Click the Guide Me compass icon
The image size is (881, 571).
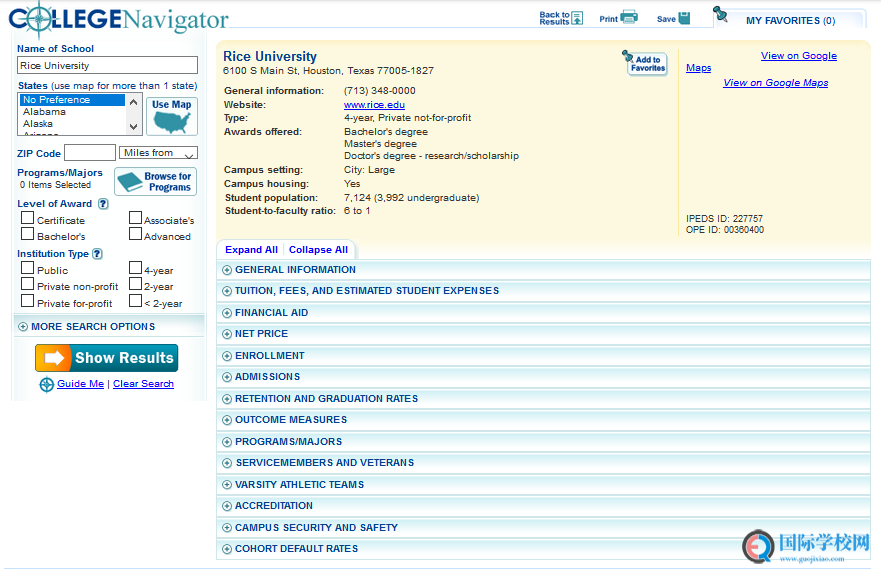[47, 384]
